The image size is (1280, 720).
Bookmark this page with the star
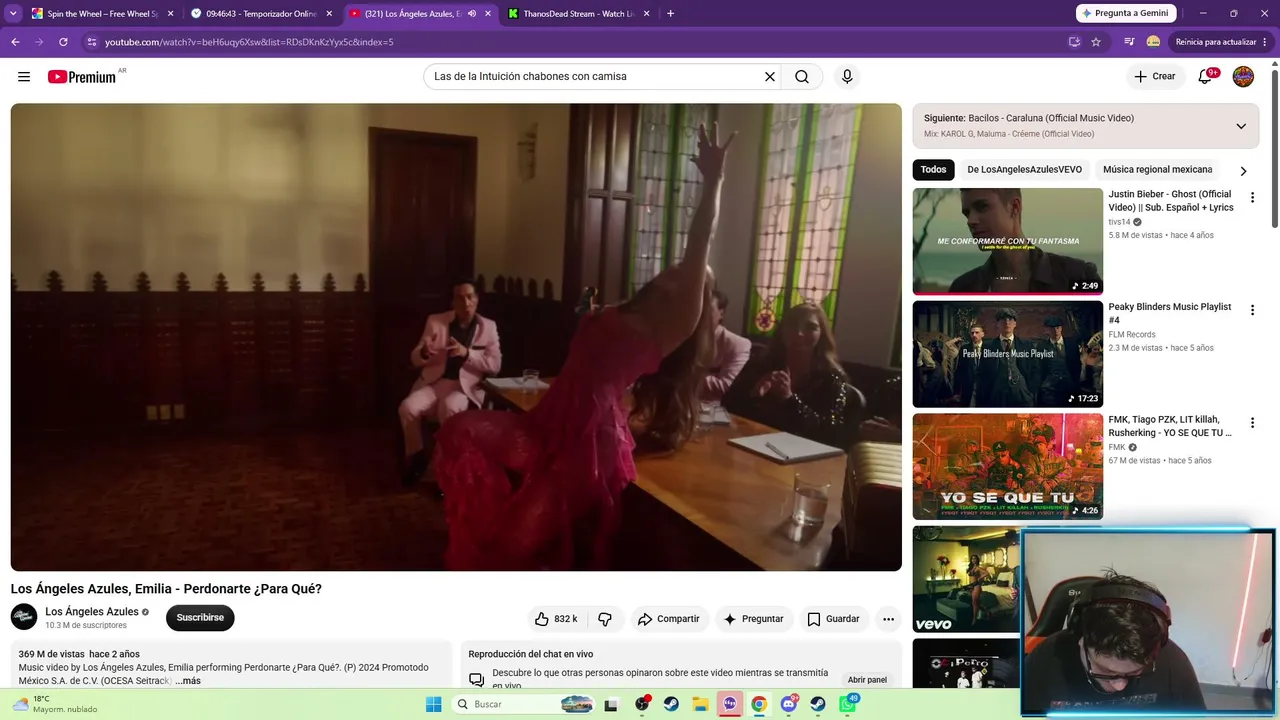1096,42
